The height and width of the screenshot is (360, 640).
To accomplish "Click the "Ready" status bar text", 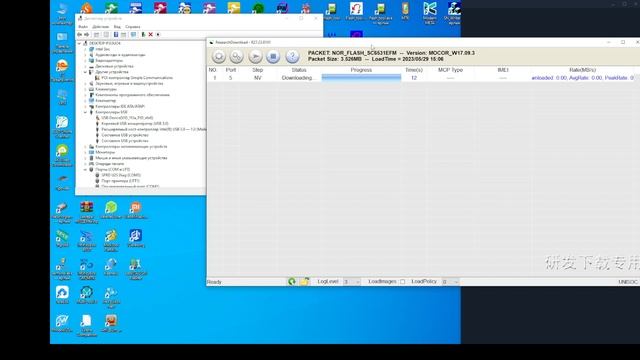I will [214, 282].
